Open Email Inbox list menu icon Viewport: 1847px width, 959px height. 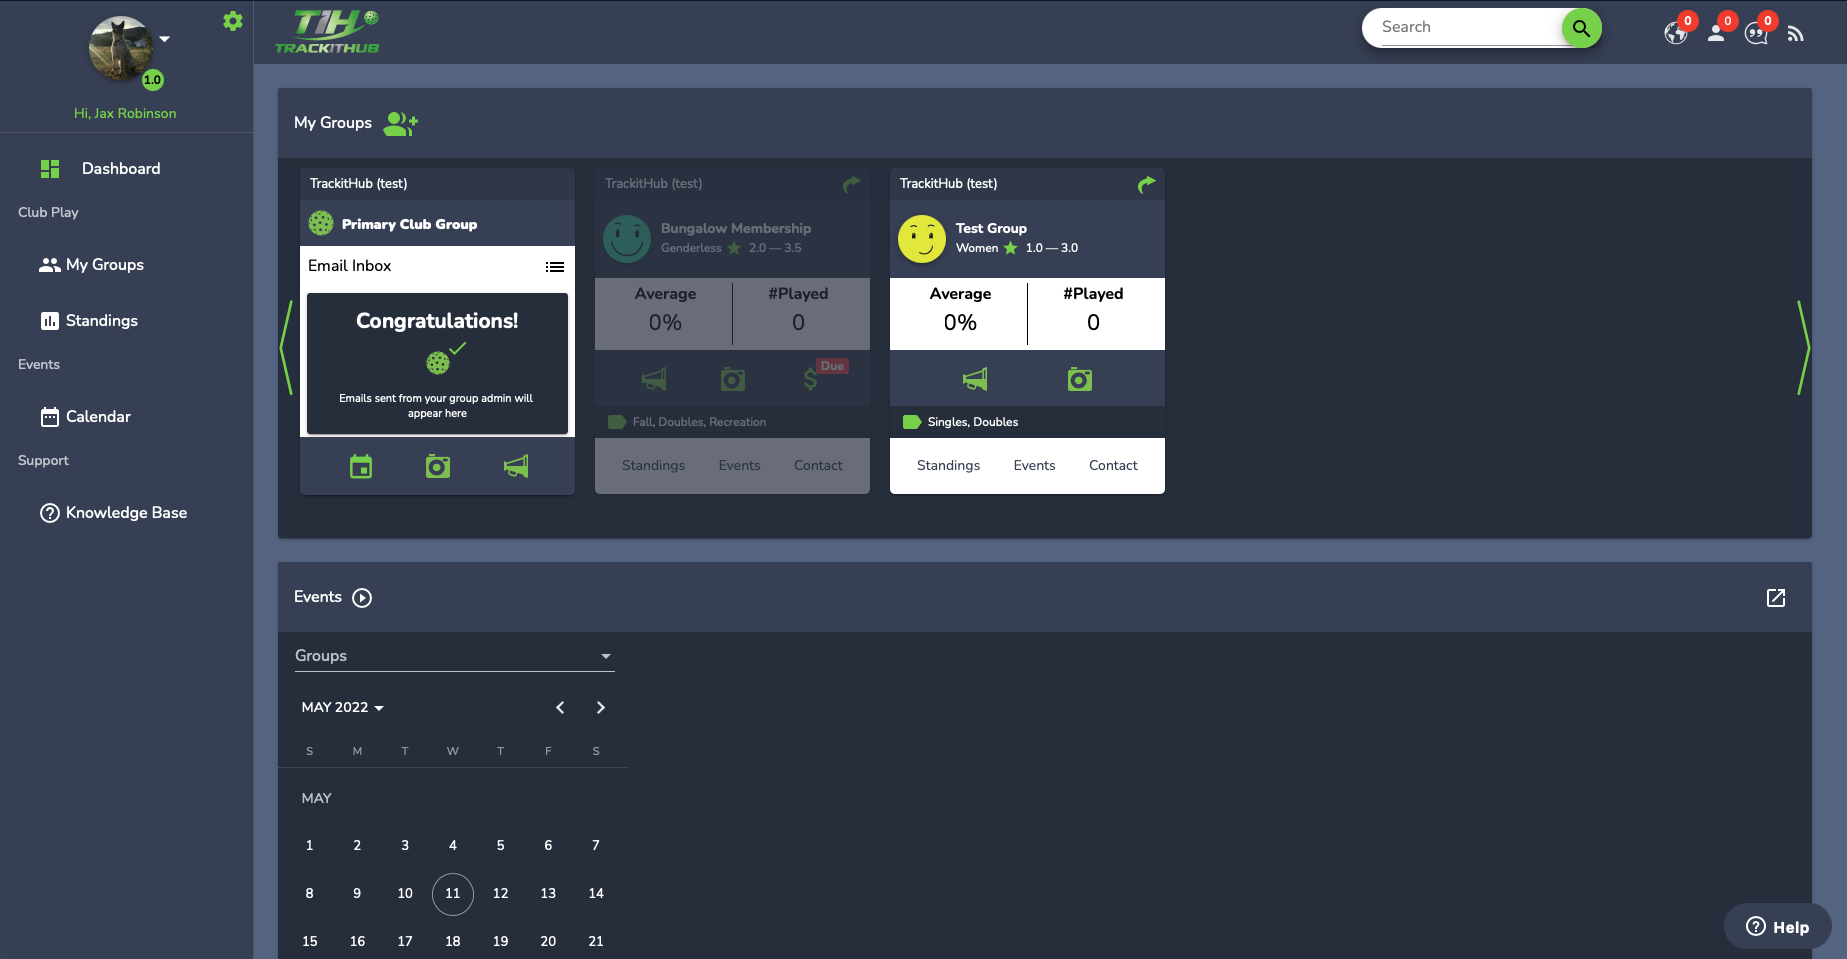click(555, 267)
